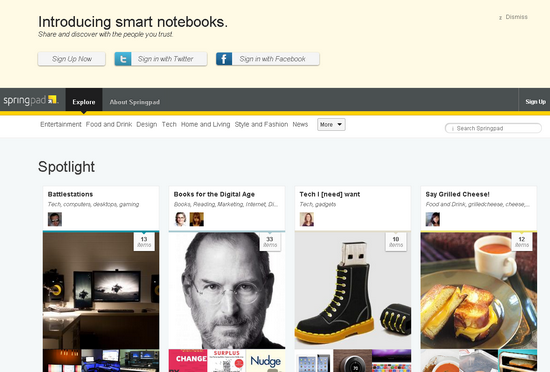Click the Sign Up Now button
This screenshot has height=372, width=550.
tap(72, 59)
